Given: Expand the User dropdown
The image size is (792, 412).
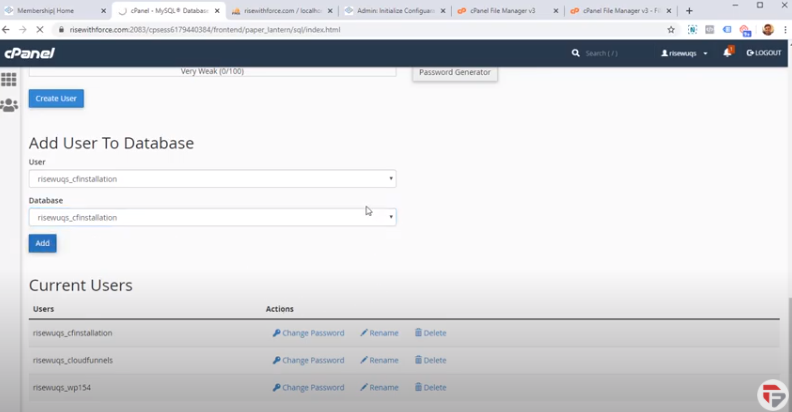Looking at the screenshot, I should (x=212, y=179).
